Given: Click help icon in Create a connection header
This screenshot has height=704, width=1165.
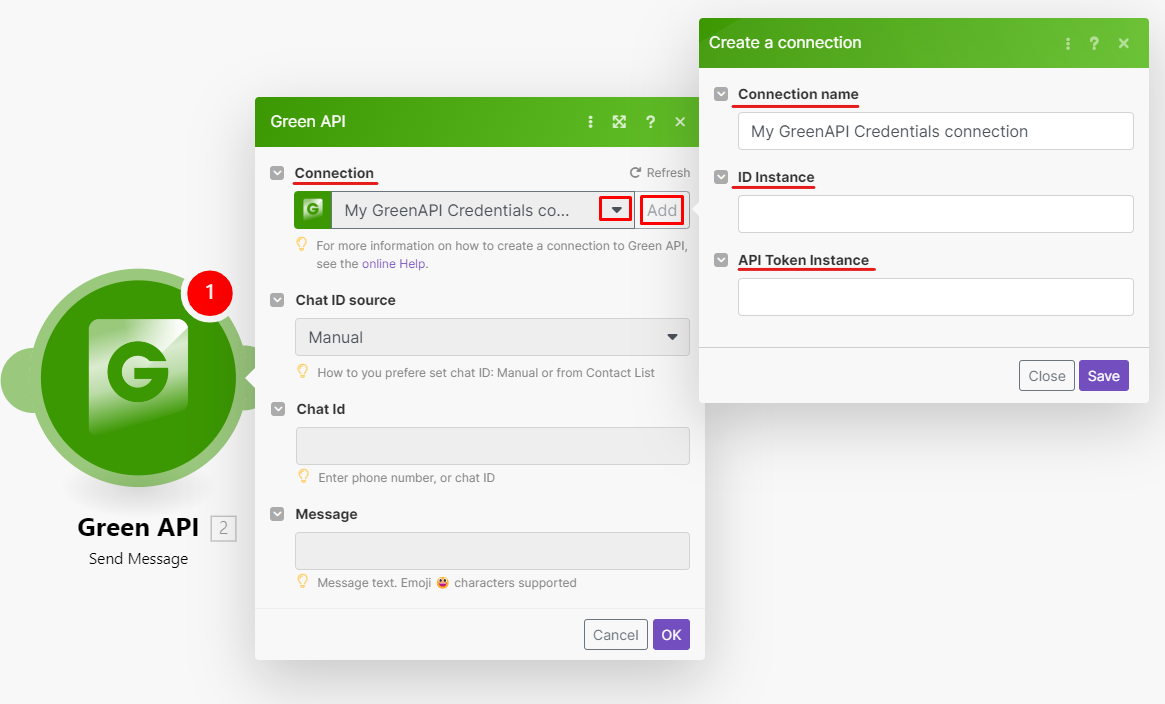Looking at the screenshot, I should pos(1094,43).
